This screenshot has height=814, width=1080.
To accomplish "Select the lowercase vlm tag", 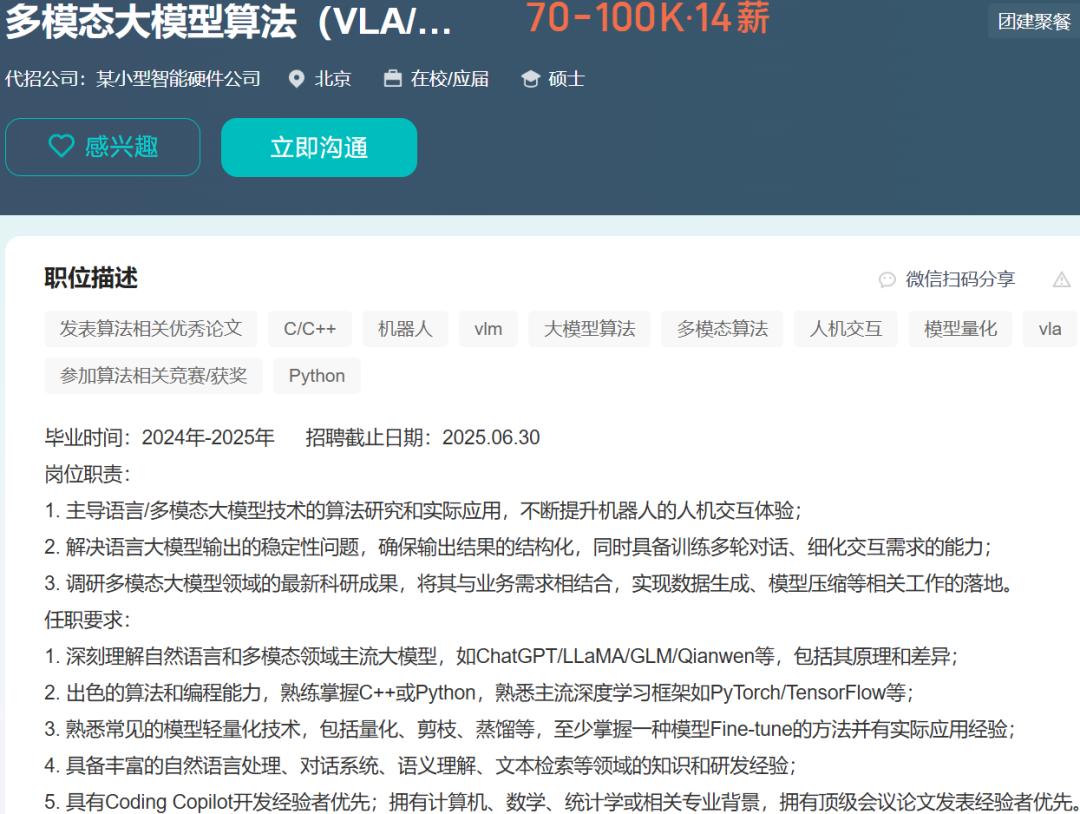I will 488,329.
